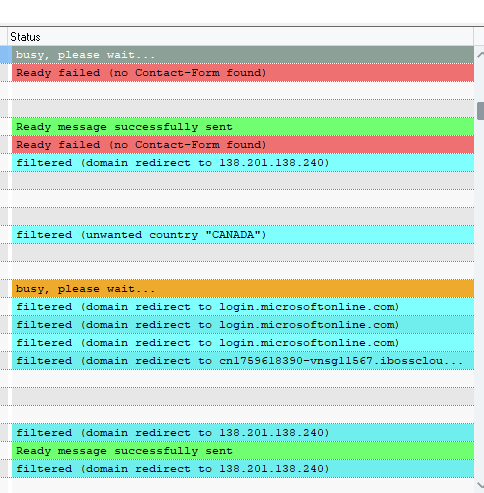Select the 138.201.138.240 row just above the last green row

pos(243,433)
